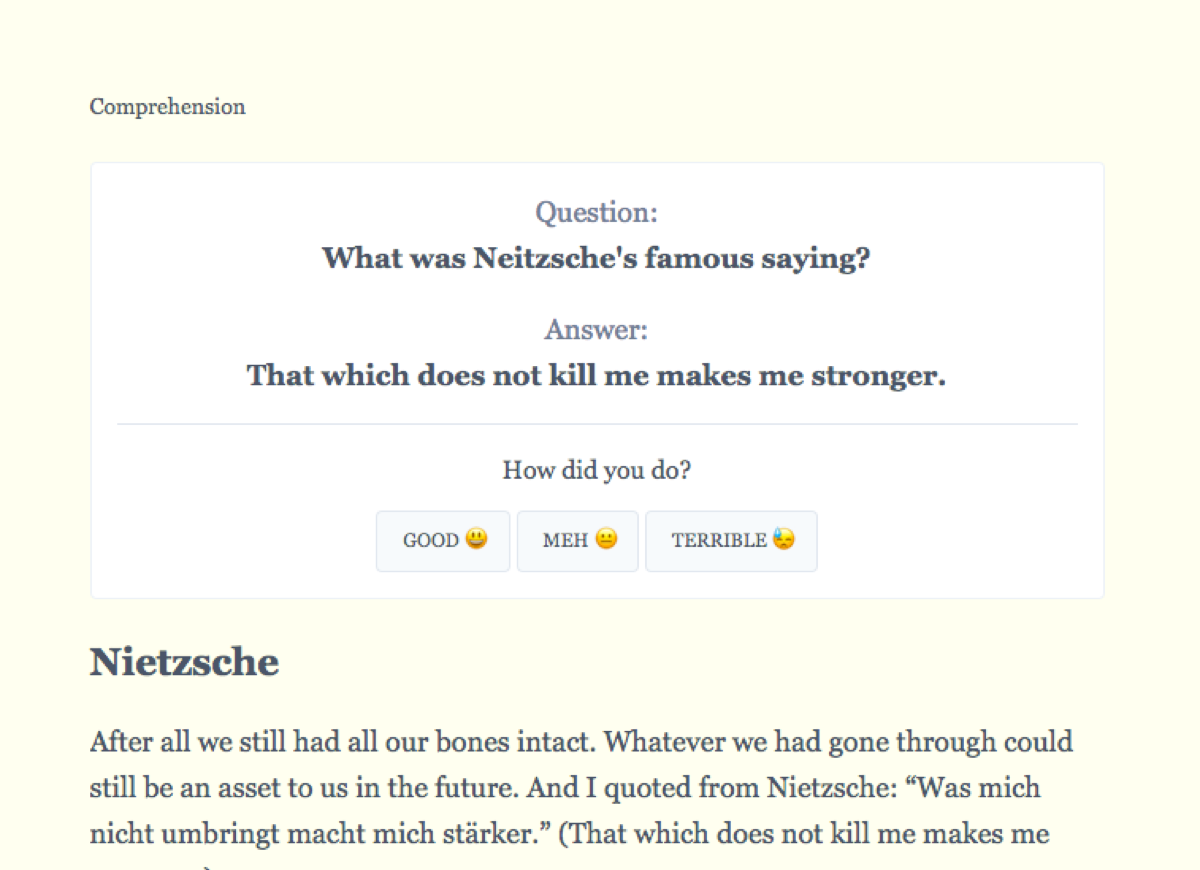Click the horizontal divider line in the card

coord(597,424)
